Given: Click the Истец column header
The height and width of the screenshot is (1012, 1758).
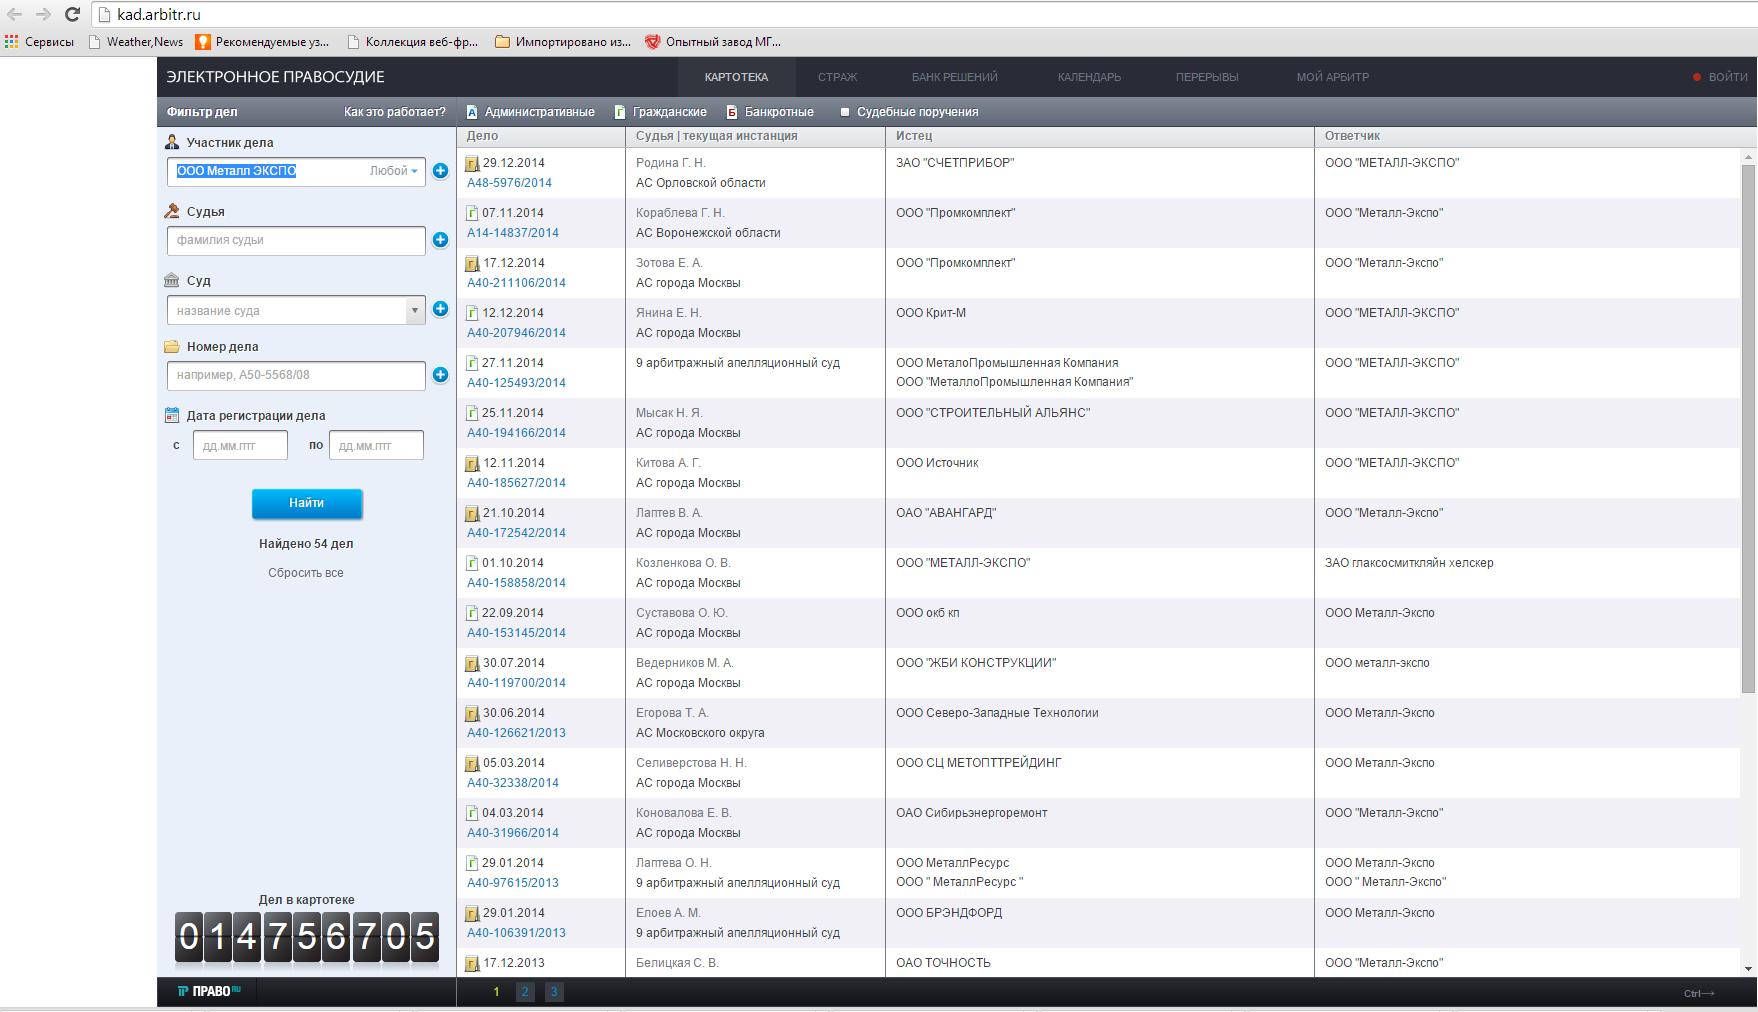Looking at the screenshot, I should [x=914, y=136].
